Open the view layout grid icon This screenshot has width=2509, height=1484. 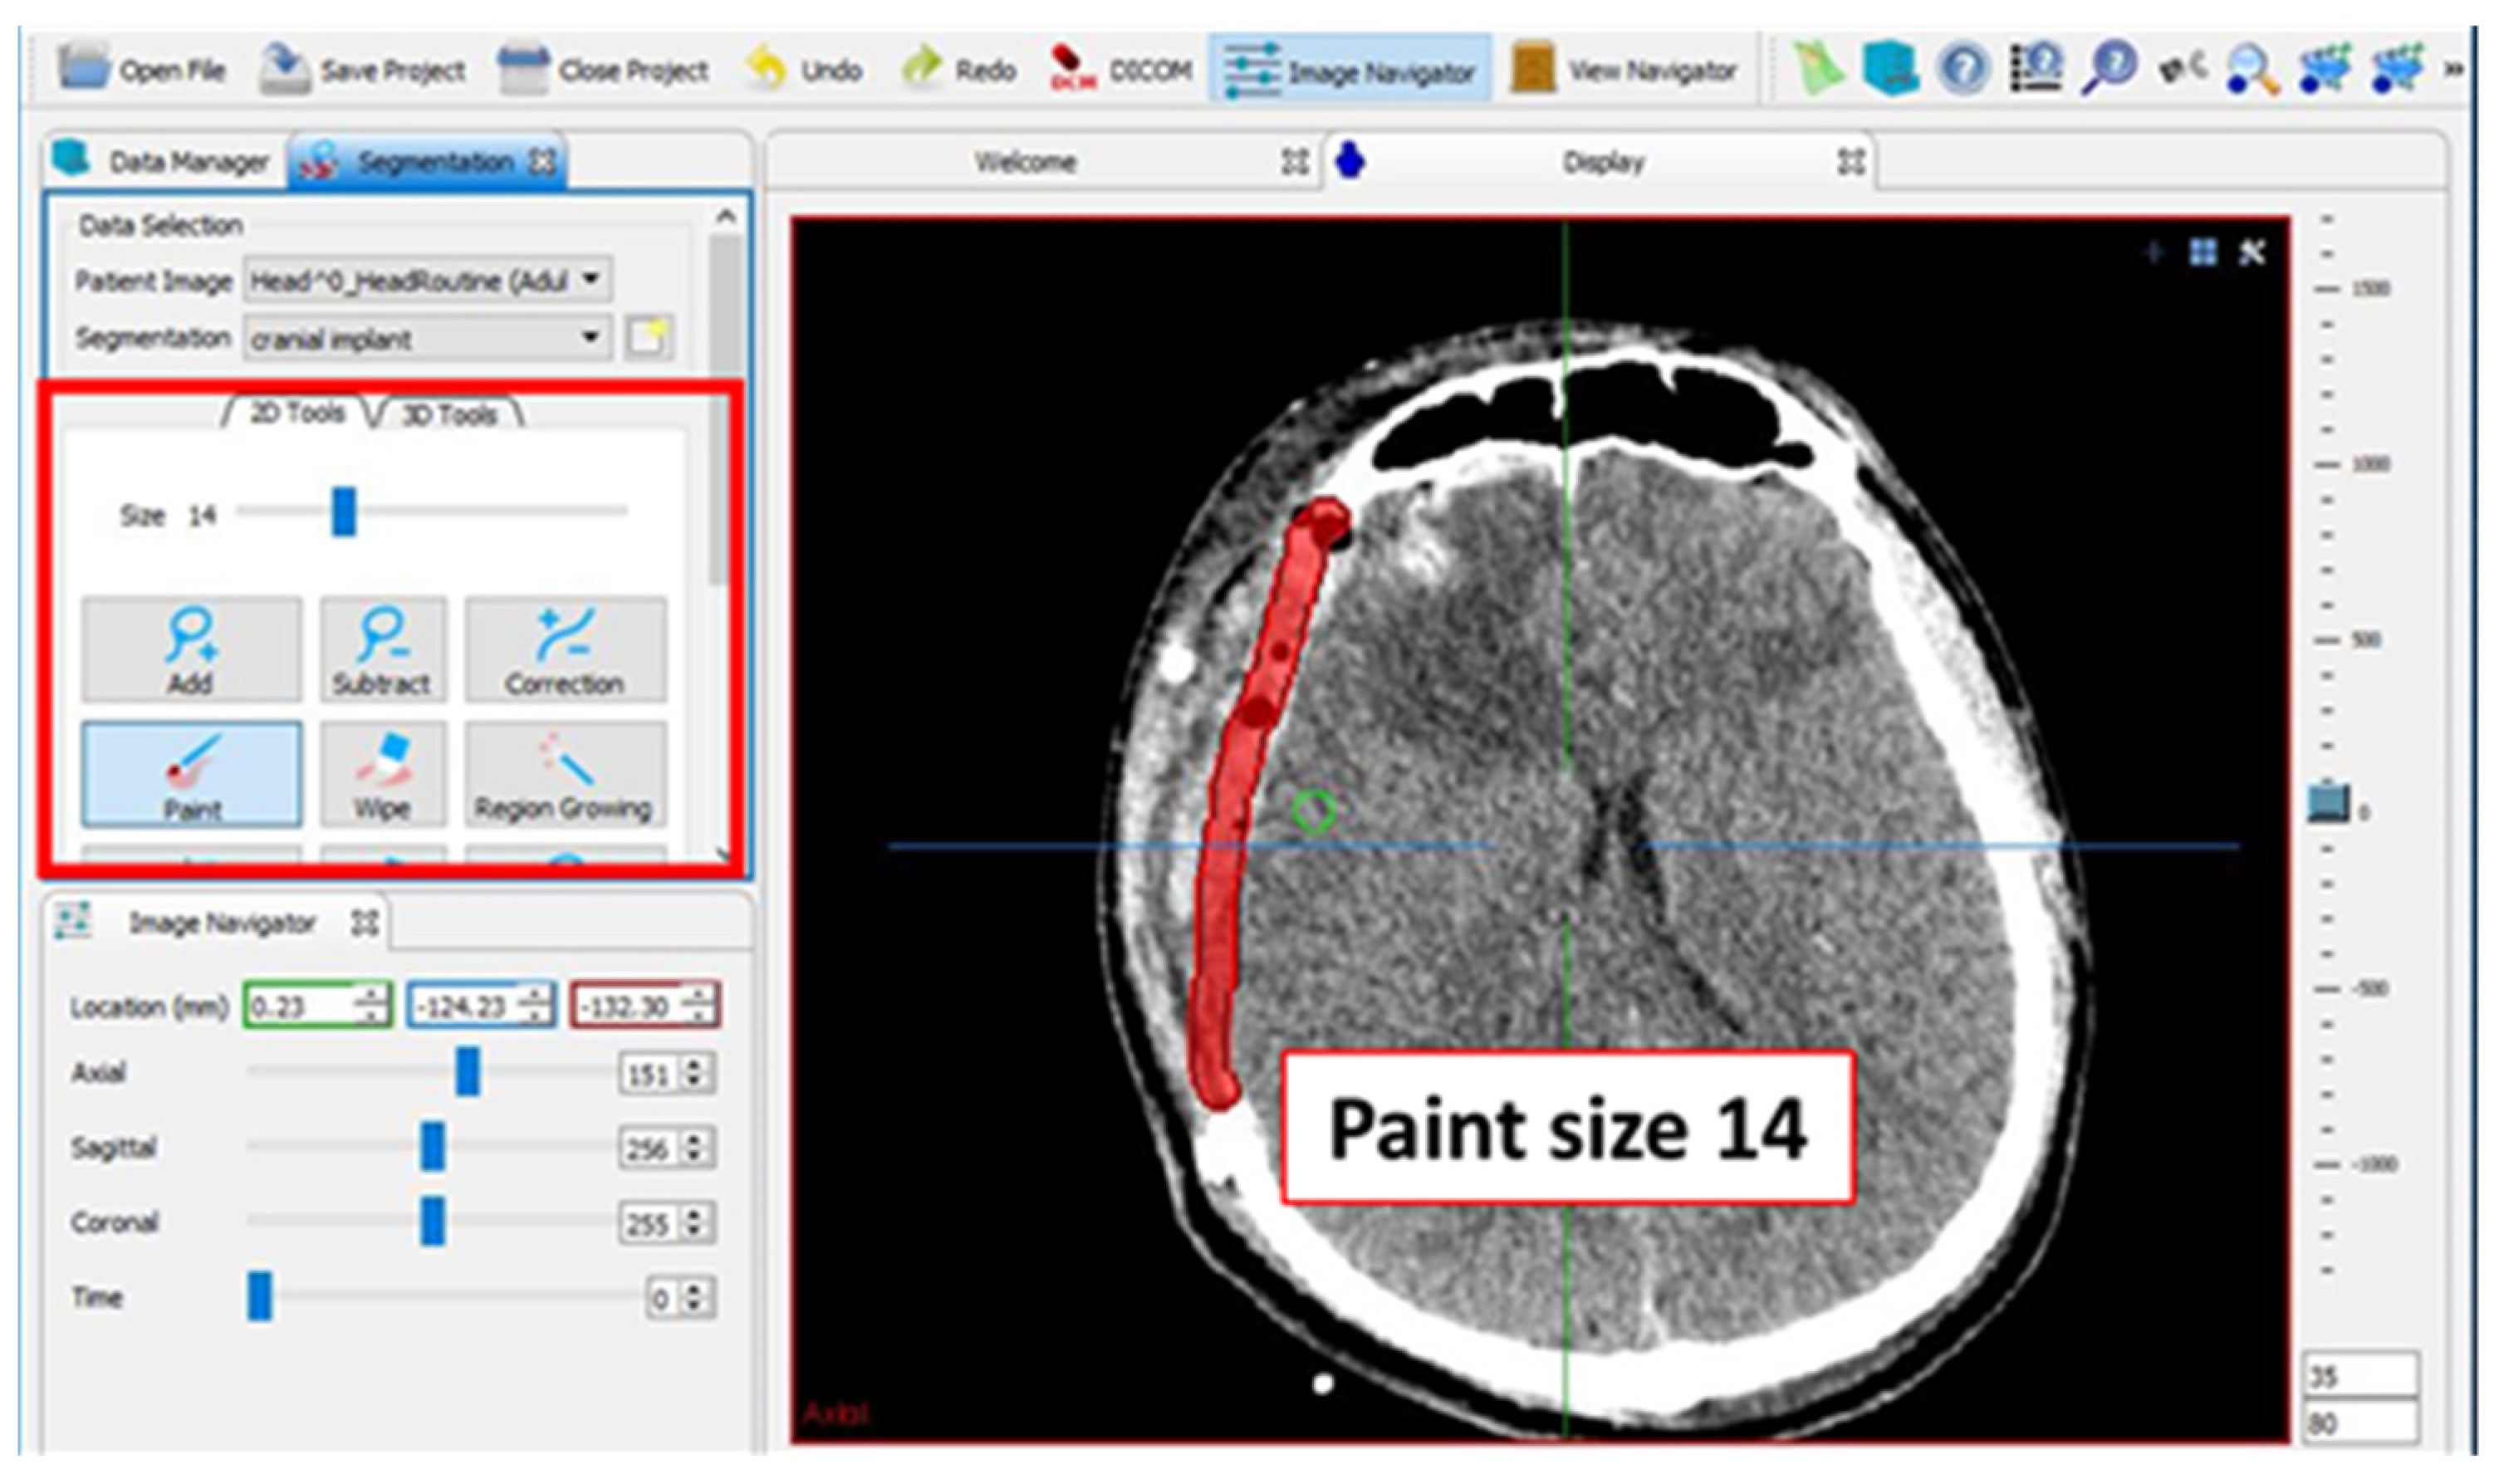[x=2203, y=253]
